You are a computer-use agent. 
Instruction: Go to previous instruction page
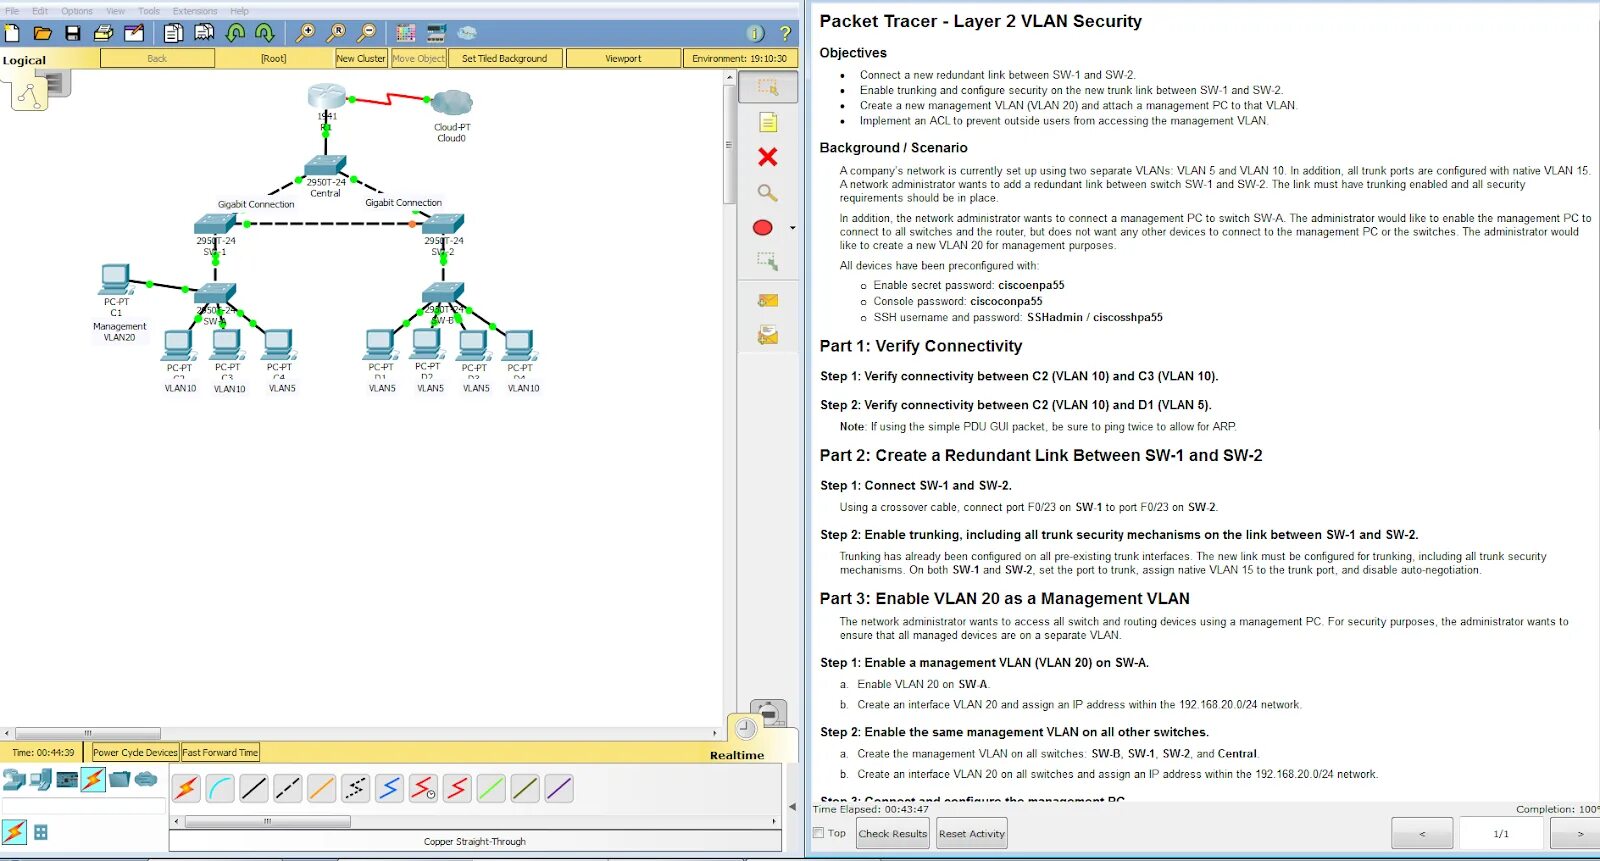[1422, 833]
